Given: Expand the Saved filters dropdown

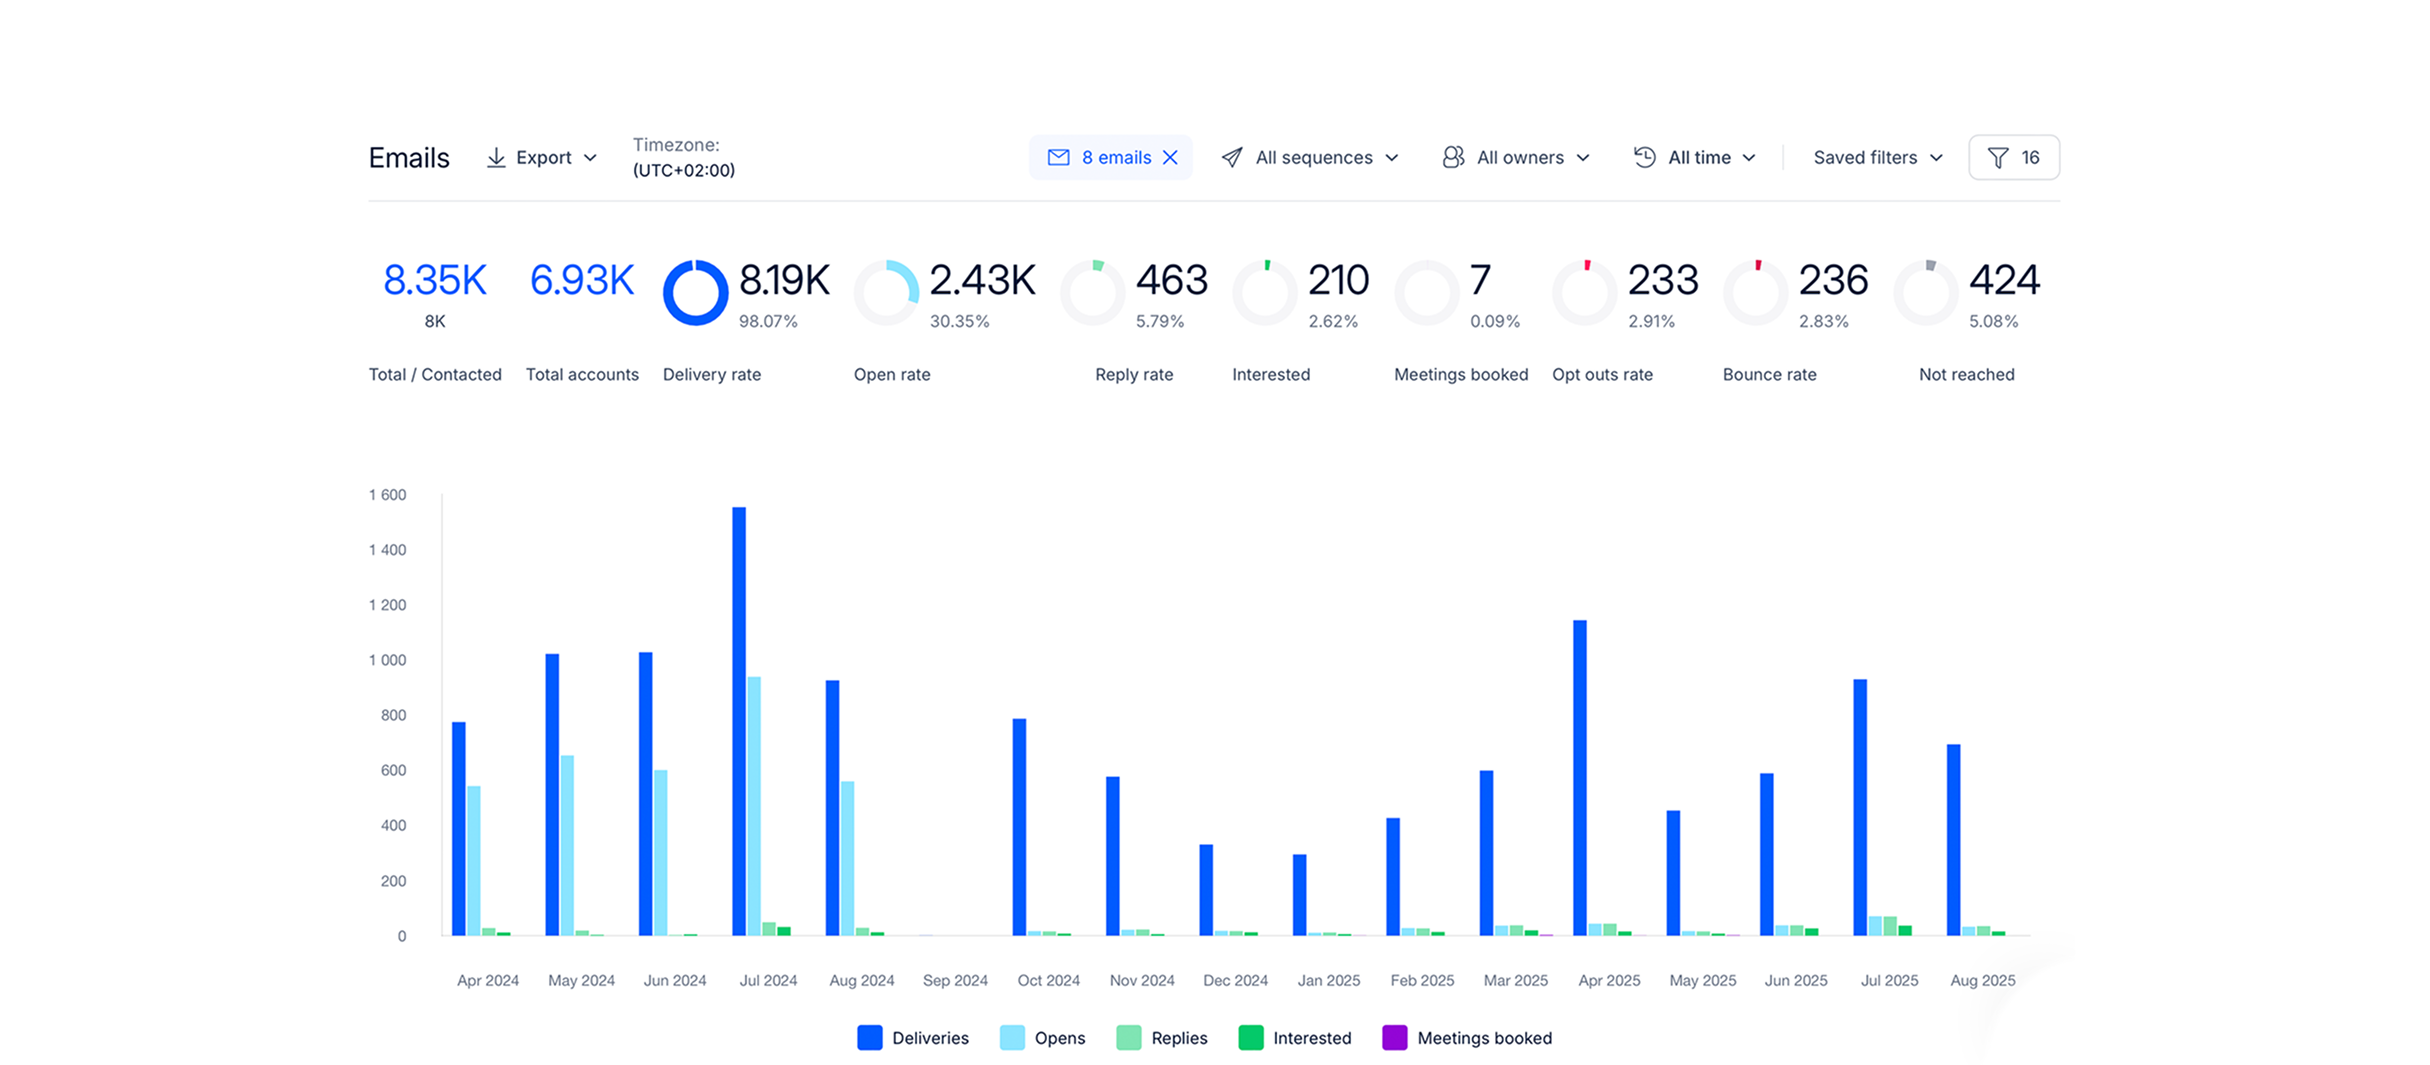Looking at the screenshot, I should click(1877, 158).
